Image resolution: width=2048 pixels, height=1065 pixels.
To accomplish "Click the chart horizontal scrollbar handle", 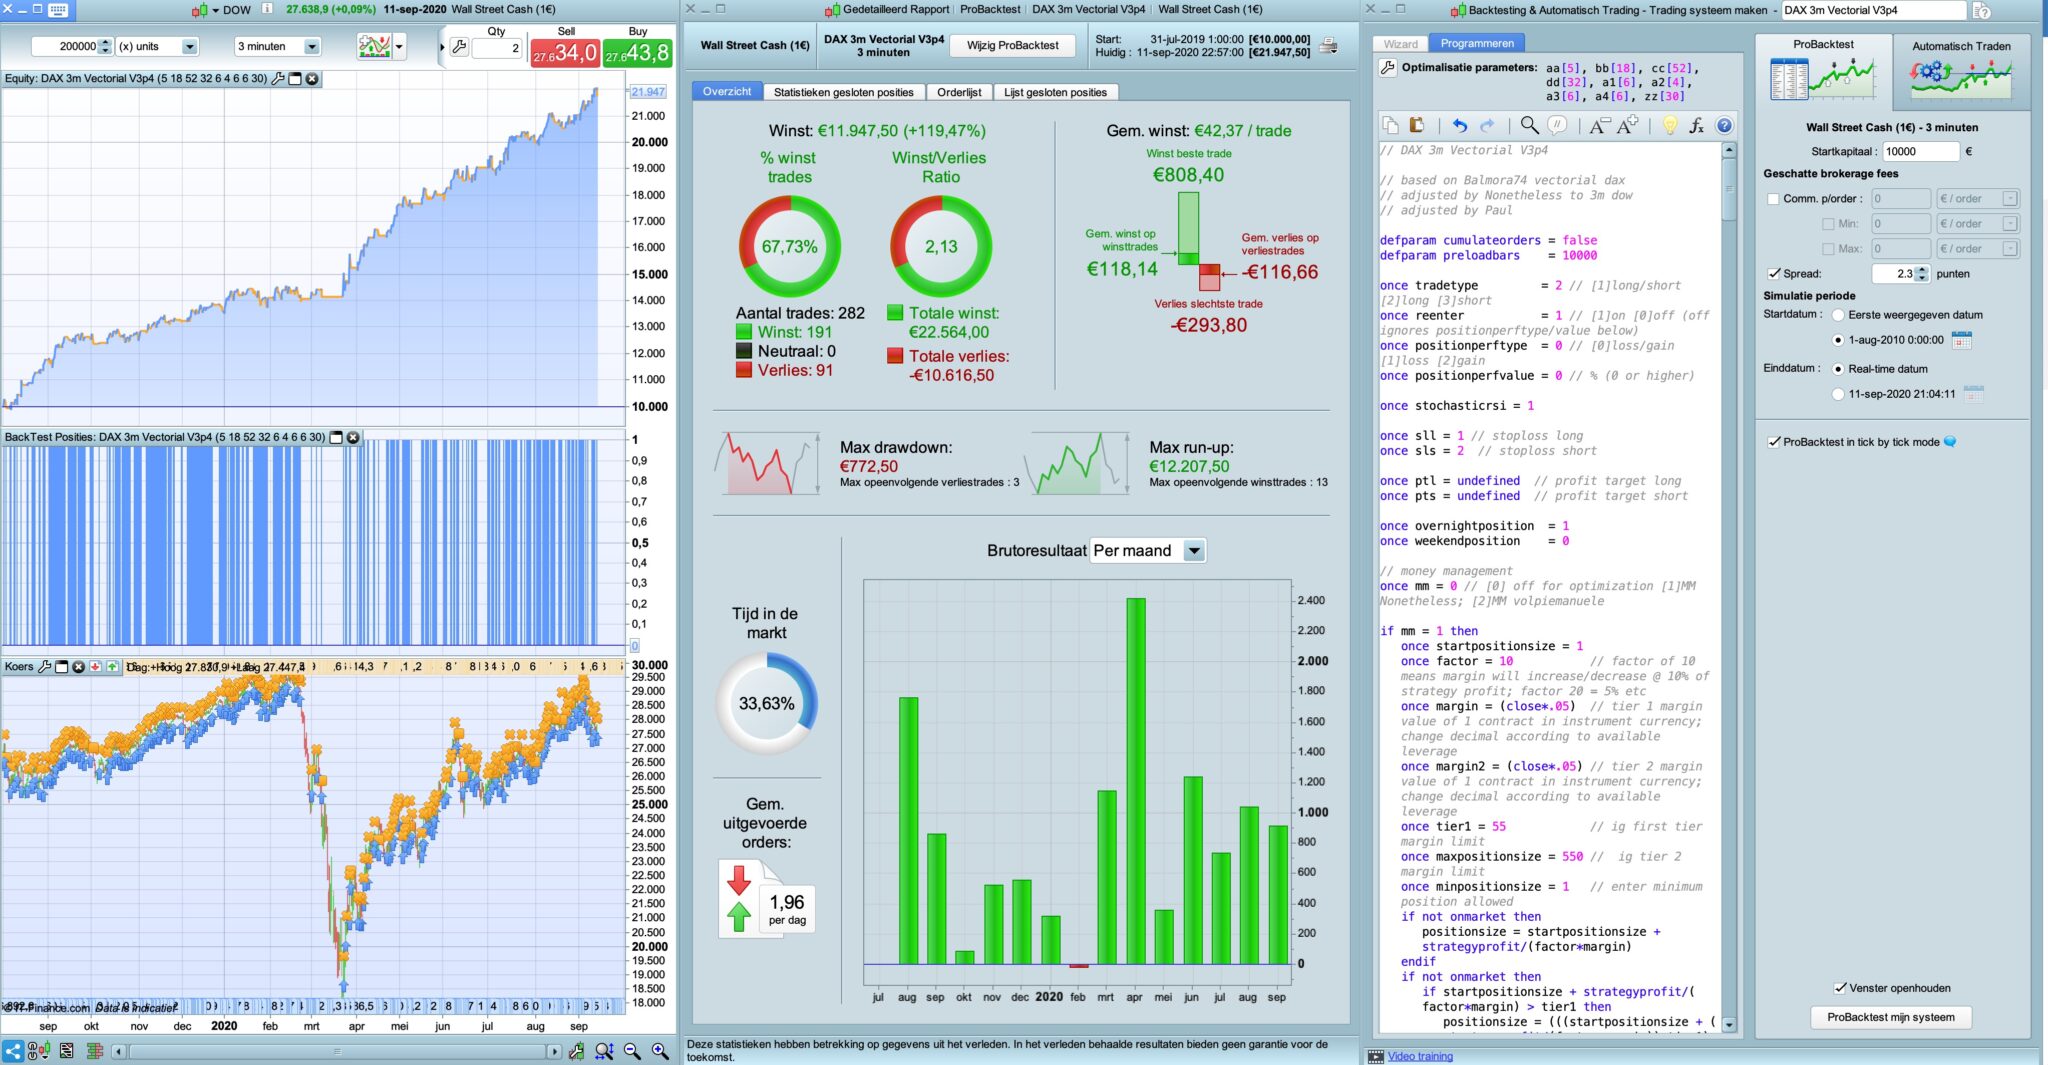I will click(337, 1051).
